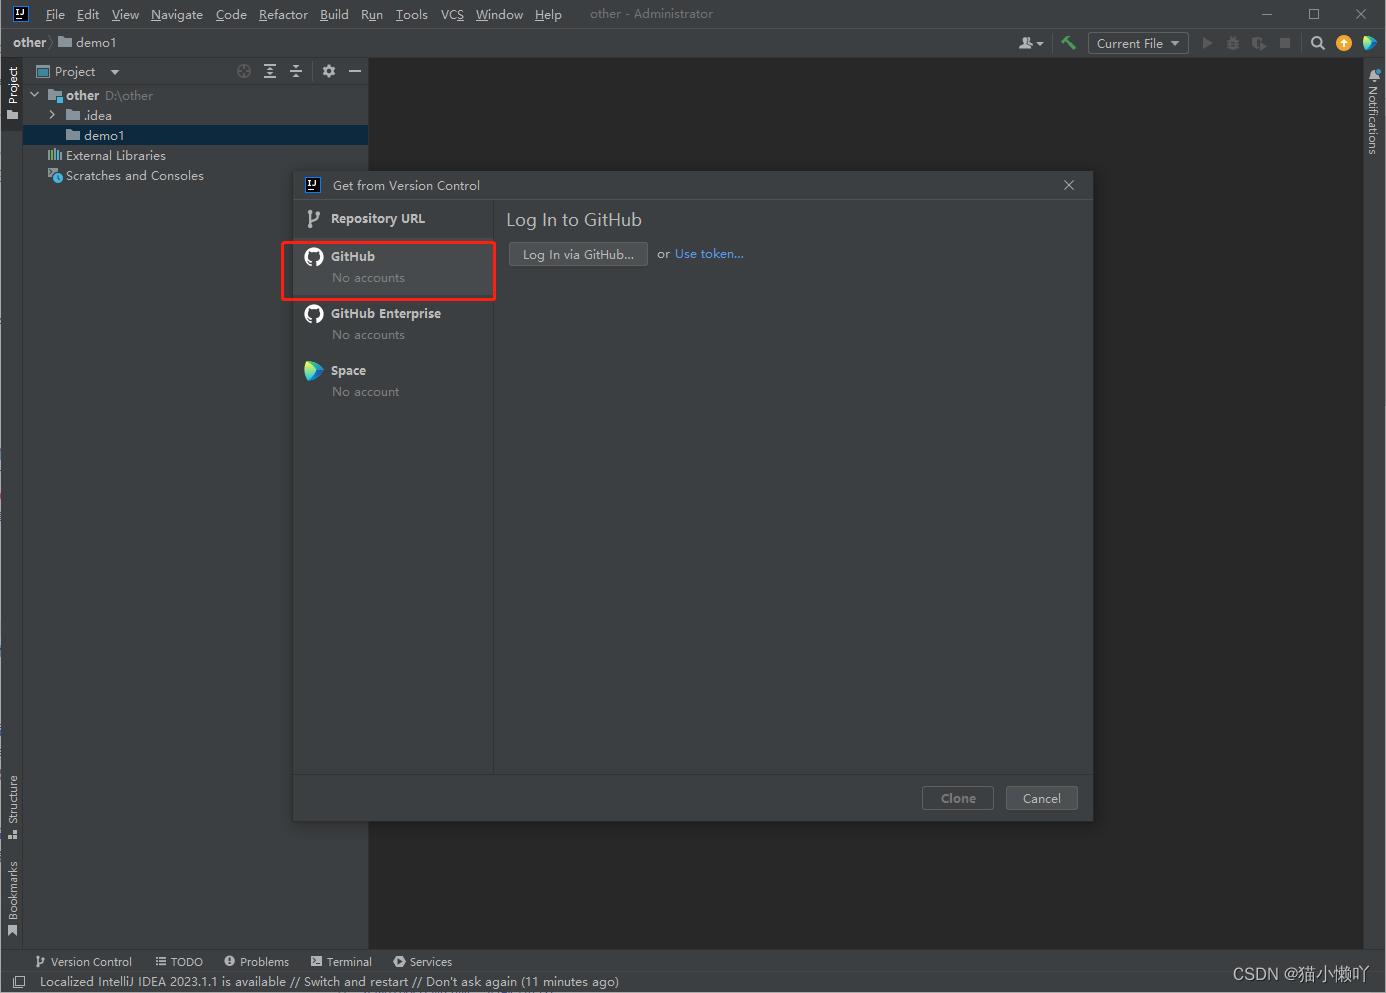
Task: Open the Code menu
Action: point(231,14)
